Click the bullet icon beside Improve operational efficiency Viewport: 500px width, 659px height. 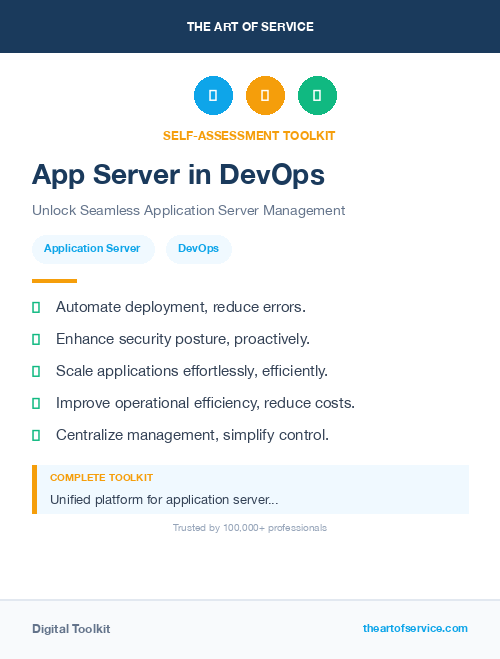tap(36, 403)
